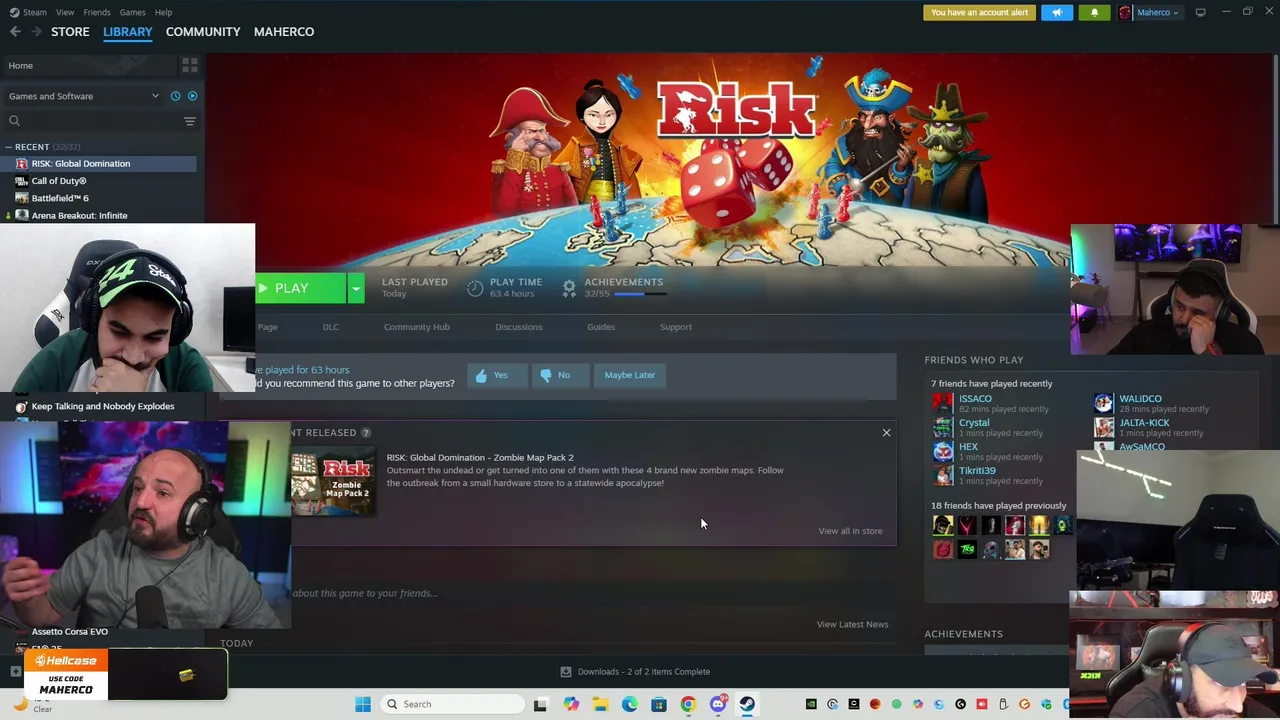Open the Zombie Map Pack 2 thumbnail
This screenshot has height=720, width=1280.
(333, 481)
